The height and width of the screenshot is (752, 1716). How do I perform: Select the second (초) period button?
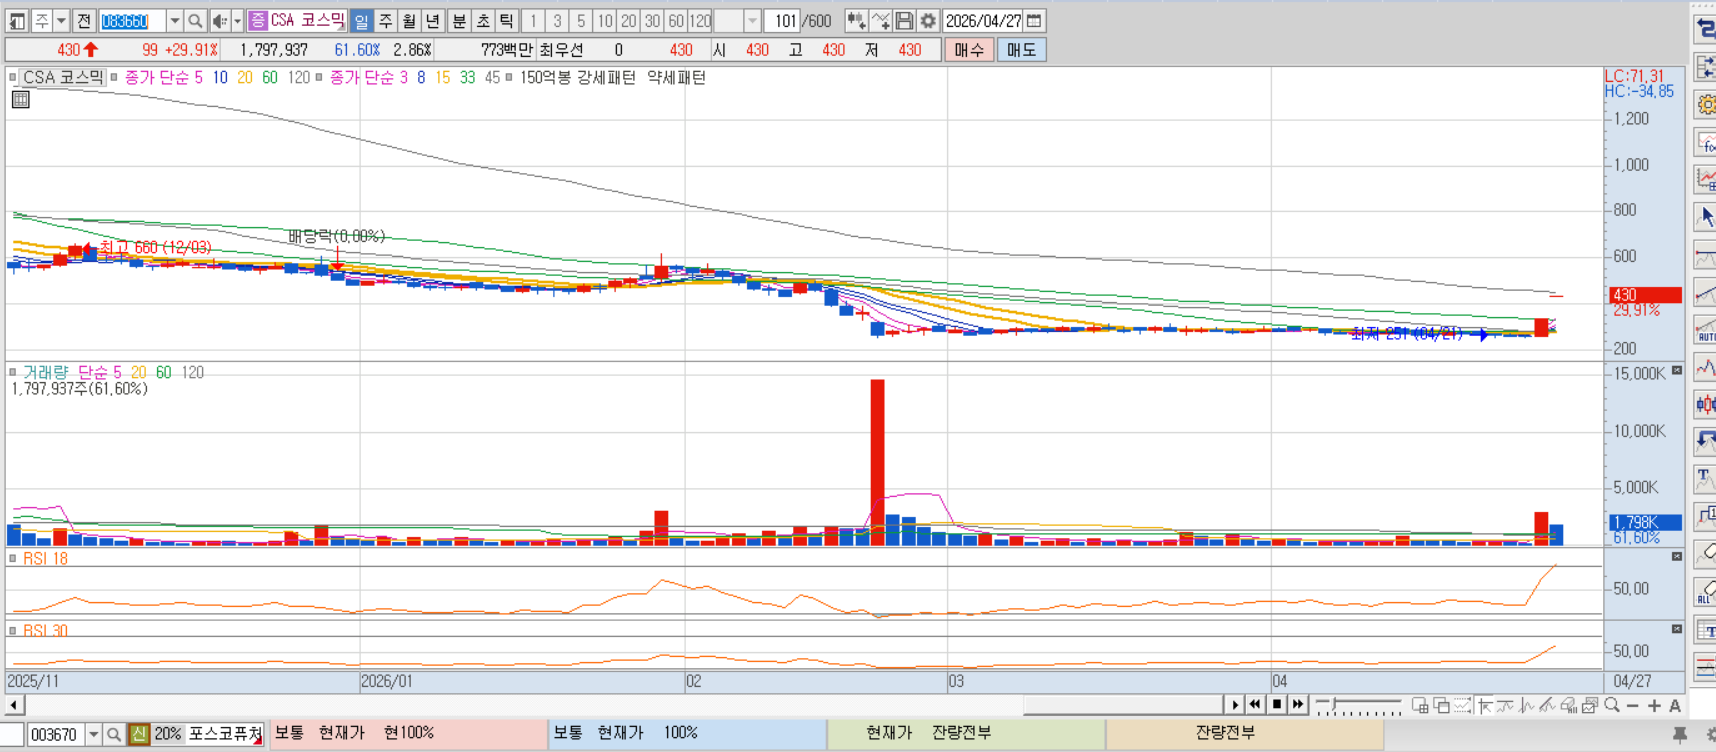point(483,20)
